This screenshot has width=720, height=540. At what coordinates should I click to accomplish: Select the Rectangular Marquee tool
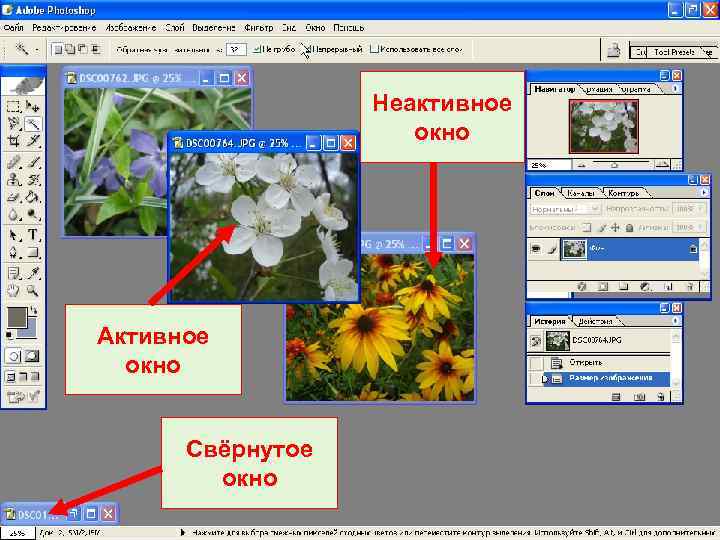click(14, 107)
